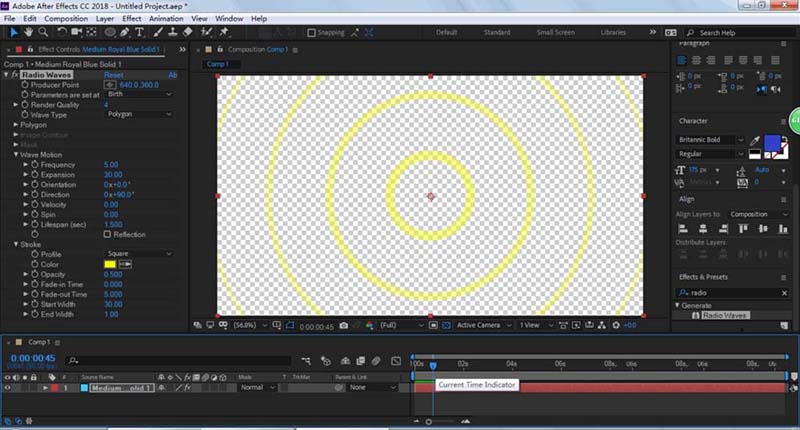Click Align Bottom icon in Align panel
The height and width of the screenshot is (430, 800).
coord(783,229)
